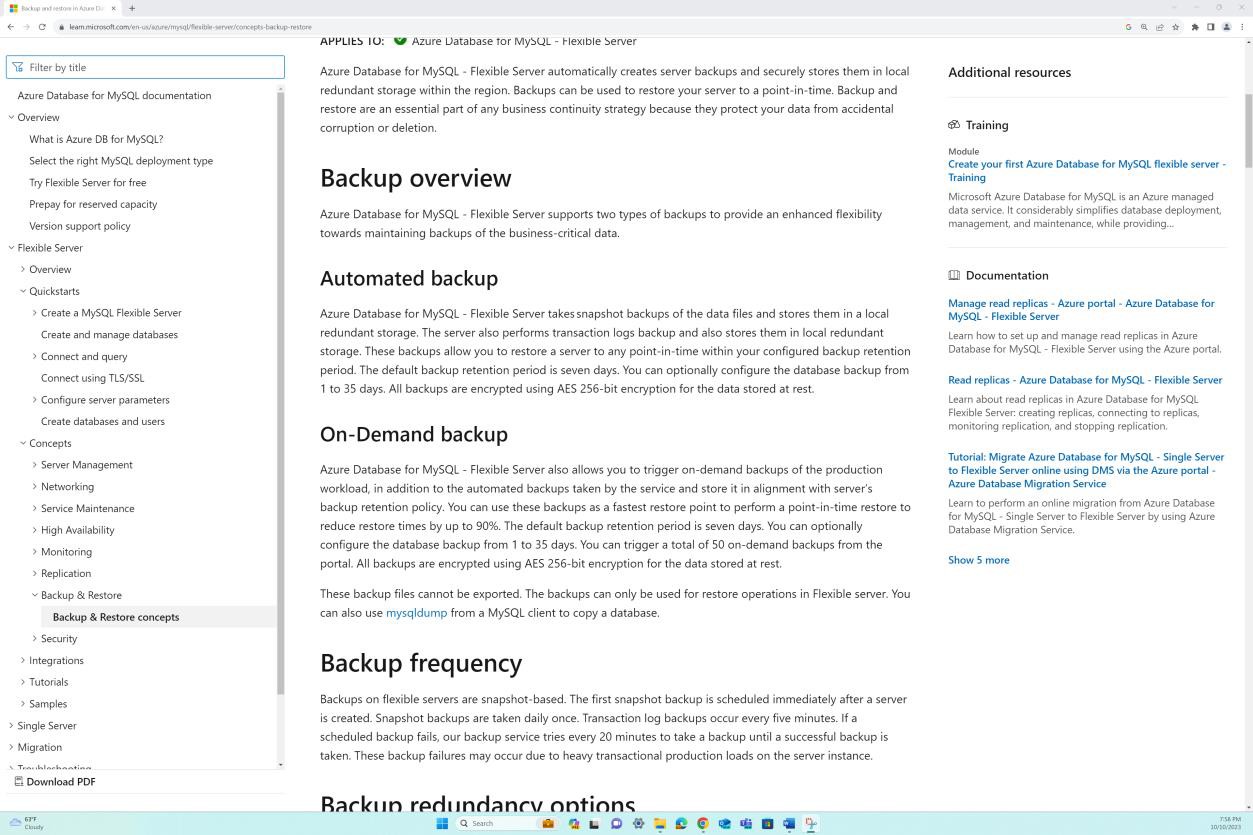Viewport: 1253px width, 835px height.
Task: Select the Backup and restore browser tab
Action: pos(60,6)
